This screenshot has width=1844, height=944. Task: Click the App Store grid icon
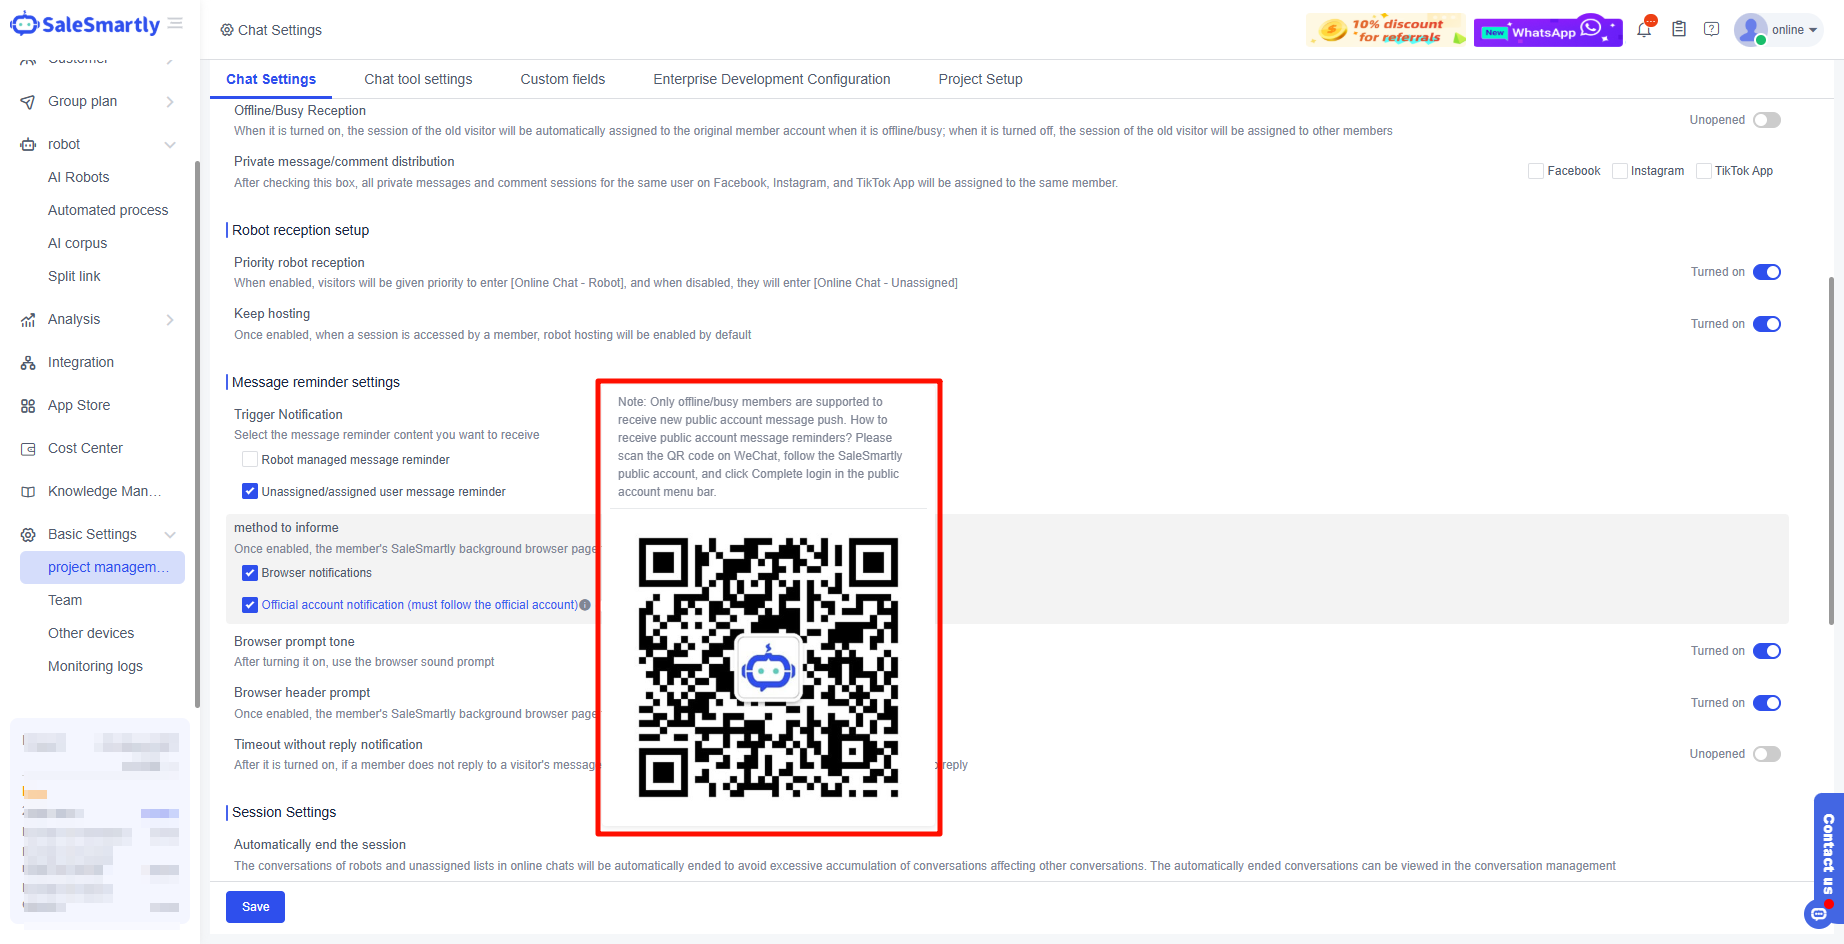coord(28,406)
